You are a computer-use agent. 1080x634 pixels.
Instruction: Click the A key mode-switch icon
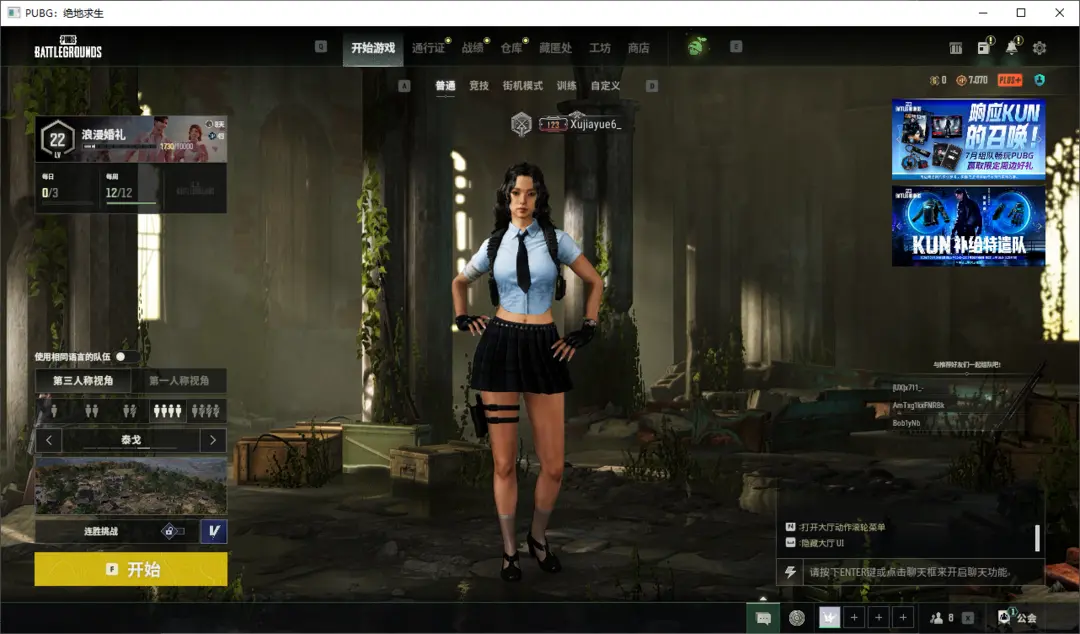point(404,85)
